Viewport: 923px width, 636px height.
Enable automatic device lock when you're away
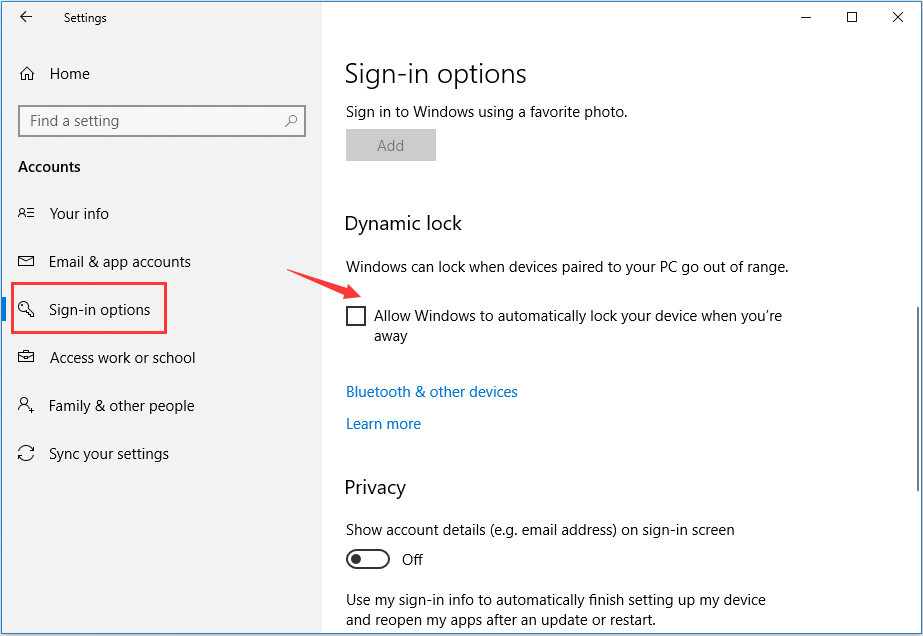[356, 315]
